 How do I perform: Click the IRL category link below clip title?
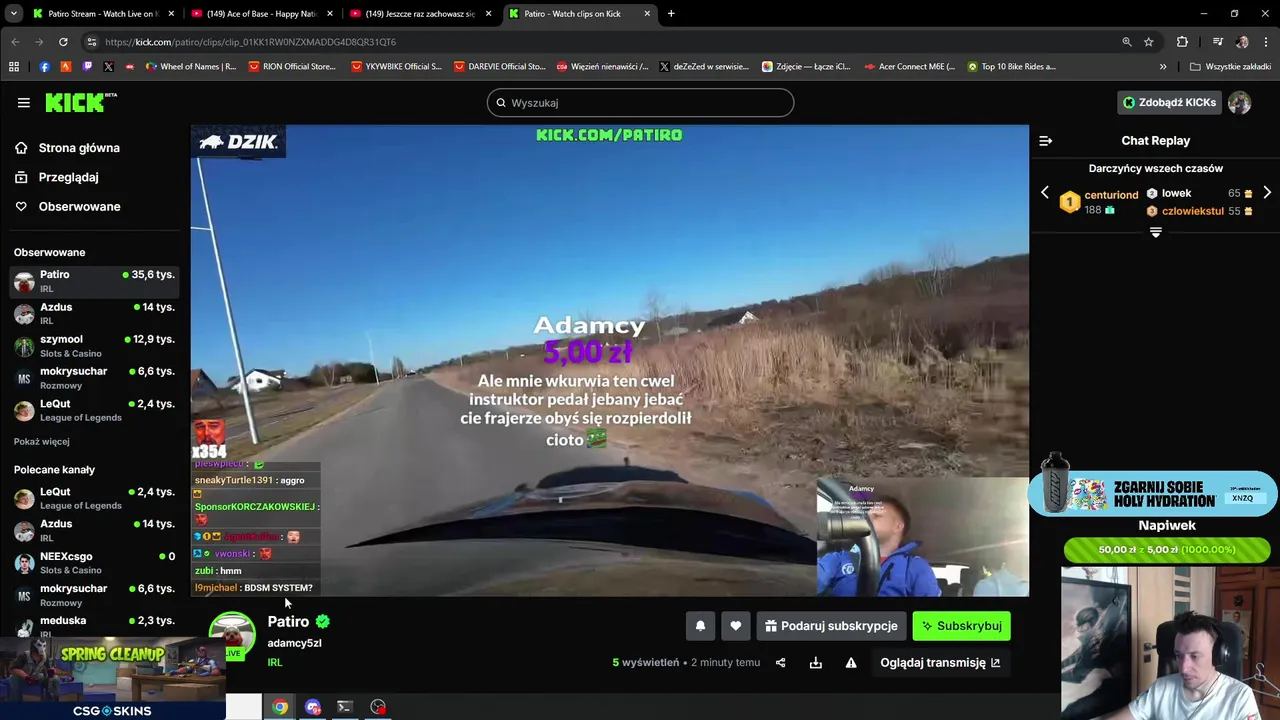(275, 662)
